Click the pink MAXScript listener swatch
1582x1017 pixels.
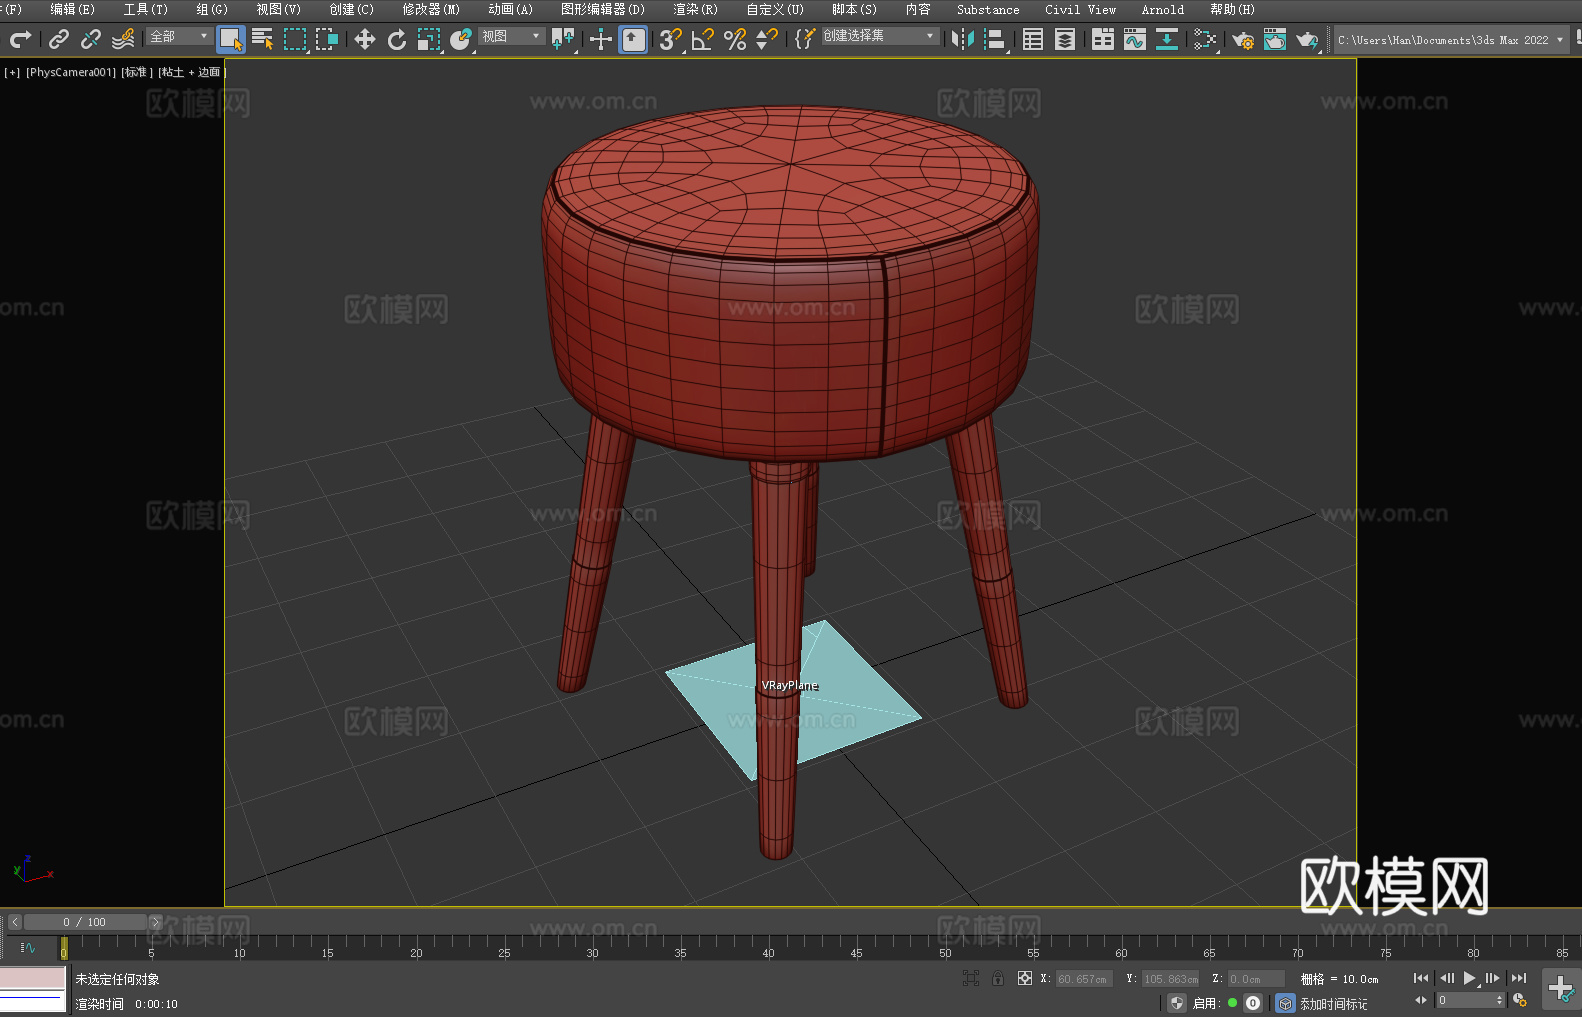click(33, 978)
